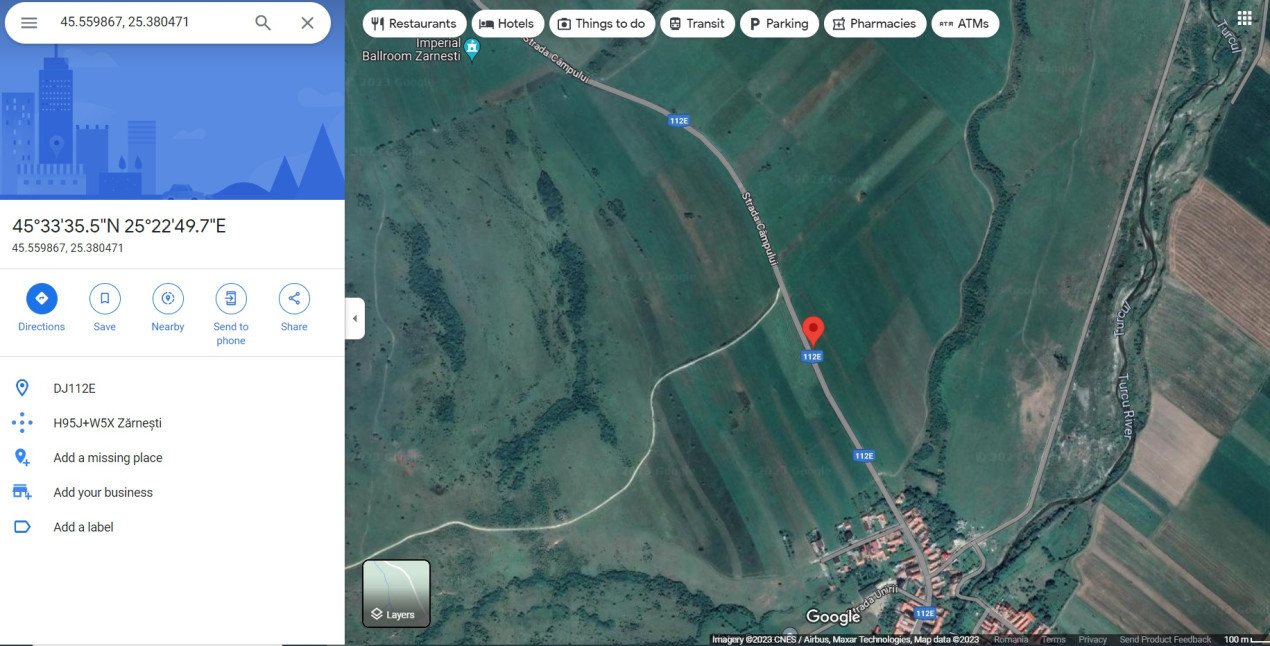1270x646 pixels.
Task: Clear the search with the X icon
Action: (x=307, y=22)
